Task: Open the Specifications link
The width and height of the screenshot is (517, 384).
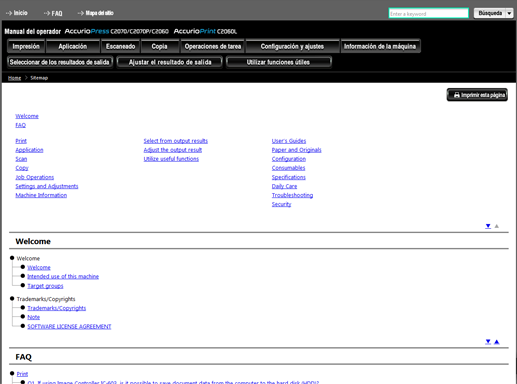Action: point(288,177)
